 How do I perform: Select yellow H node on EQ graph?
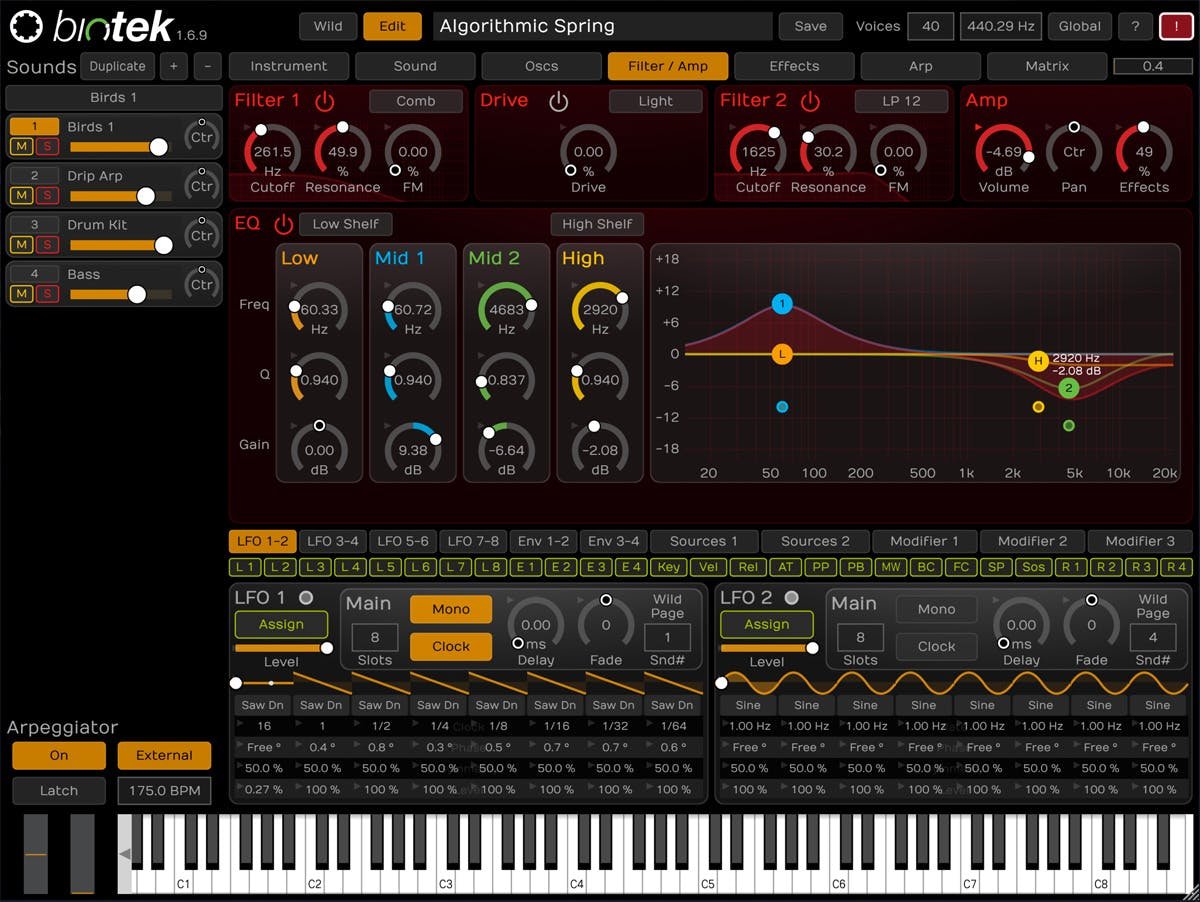(1038, 361)
